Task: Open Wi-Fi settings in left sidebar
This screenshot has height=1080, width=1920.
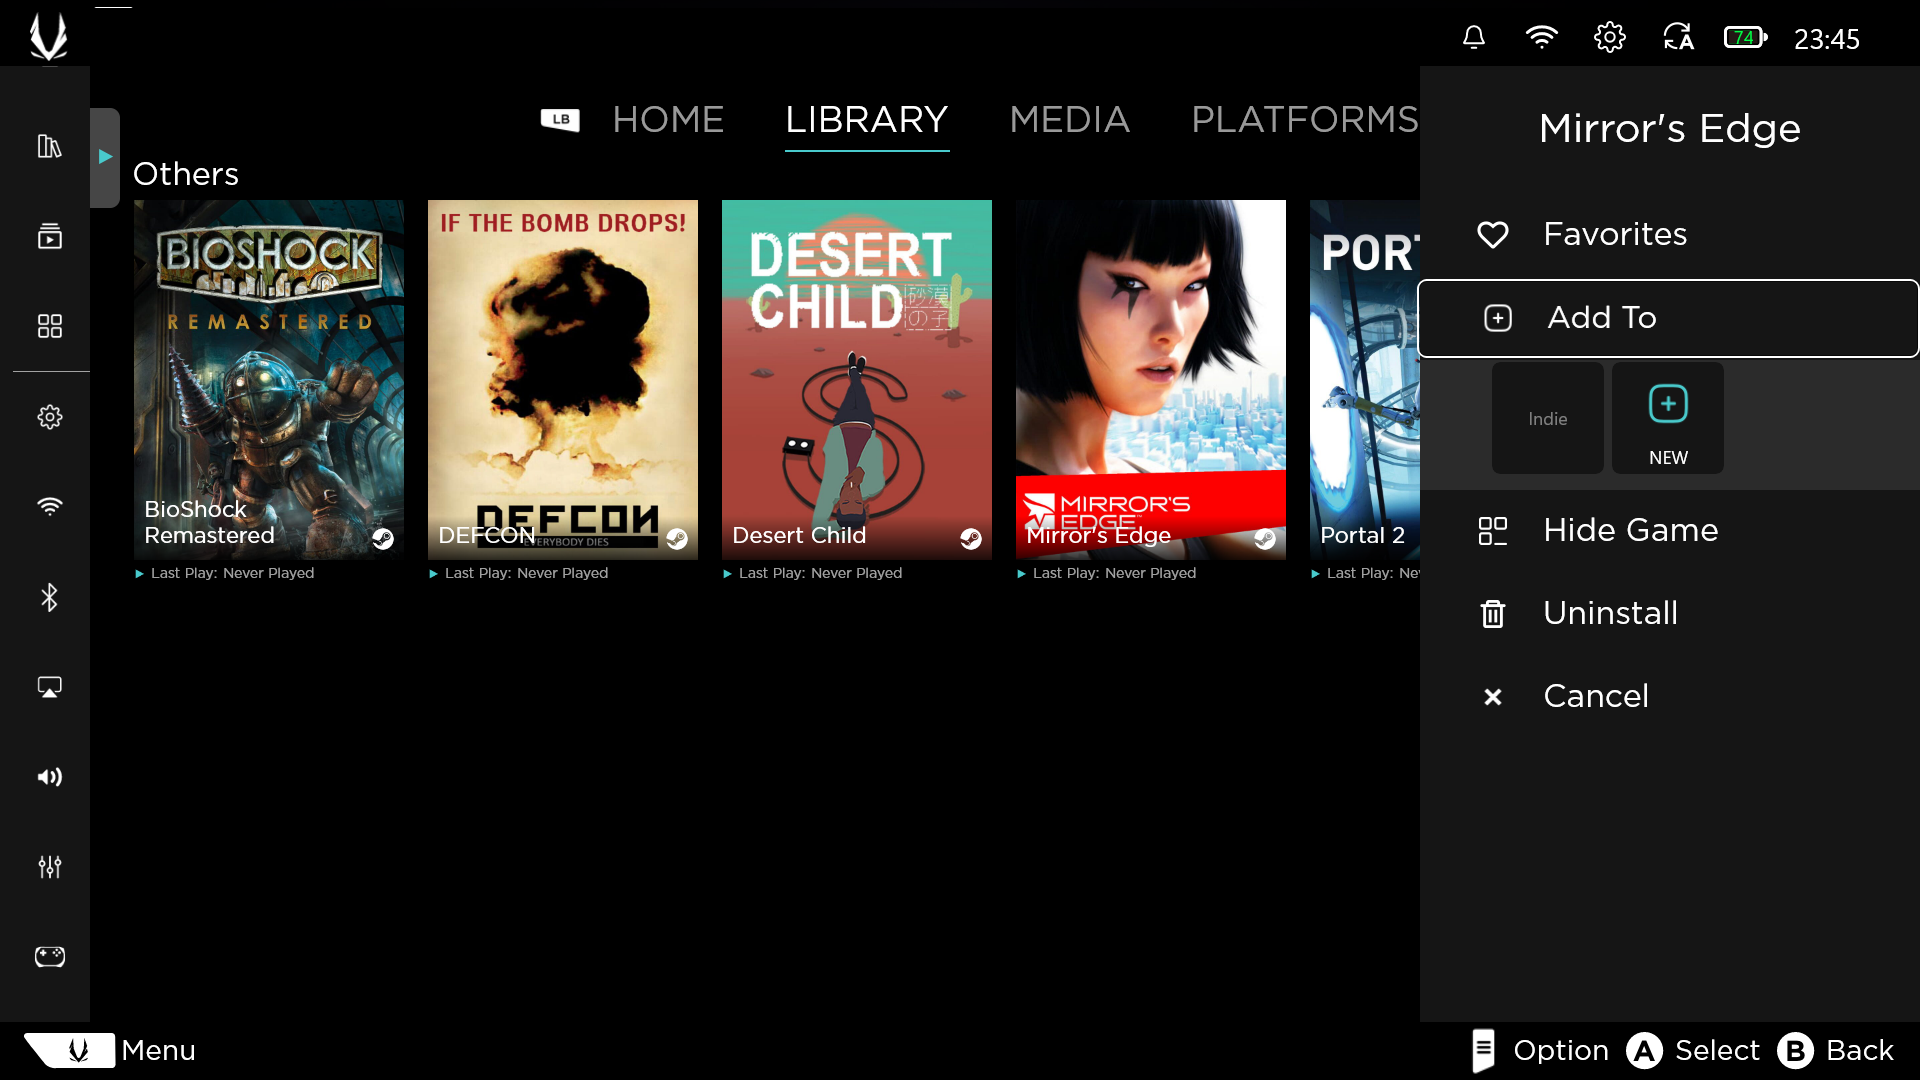Action: point(49,506)
